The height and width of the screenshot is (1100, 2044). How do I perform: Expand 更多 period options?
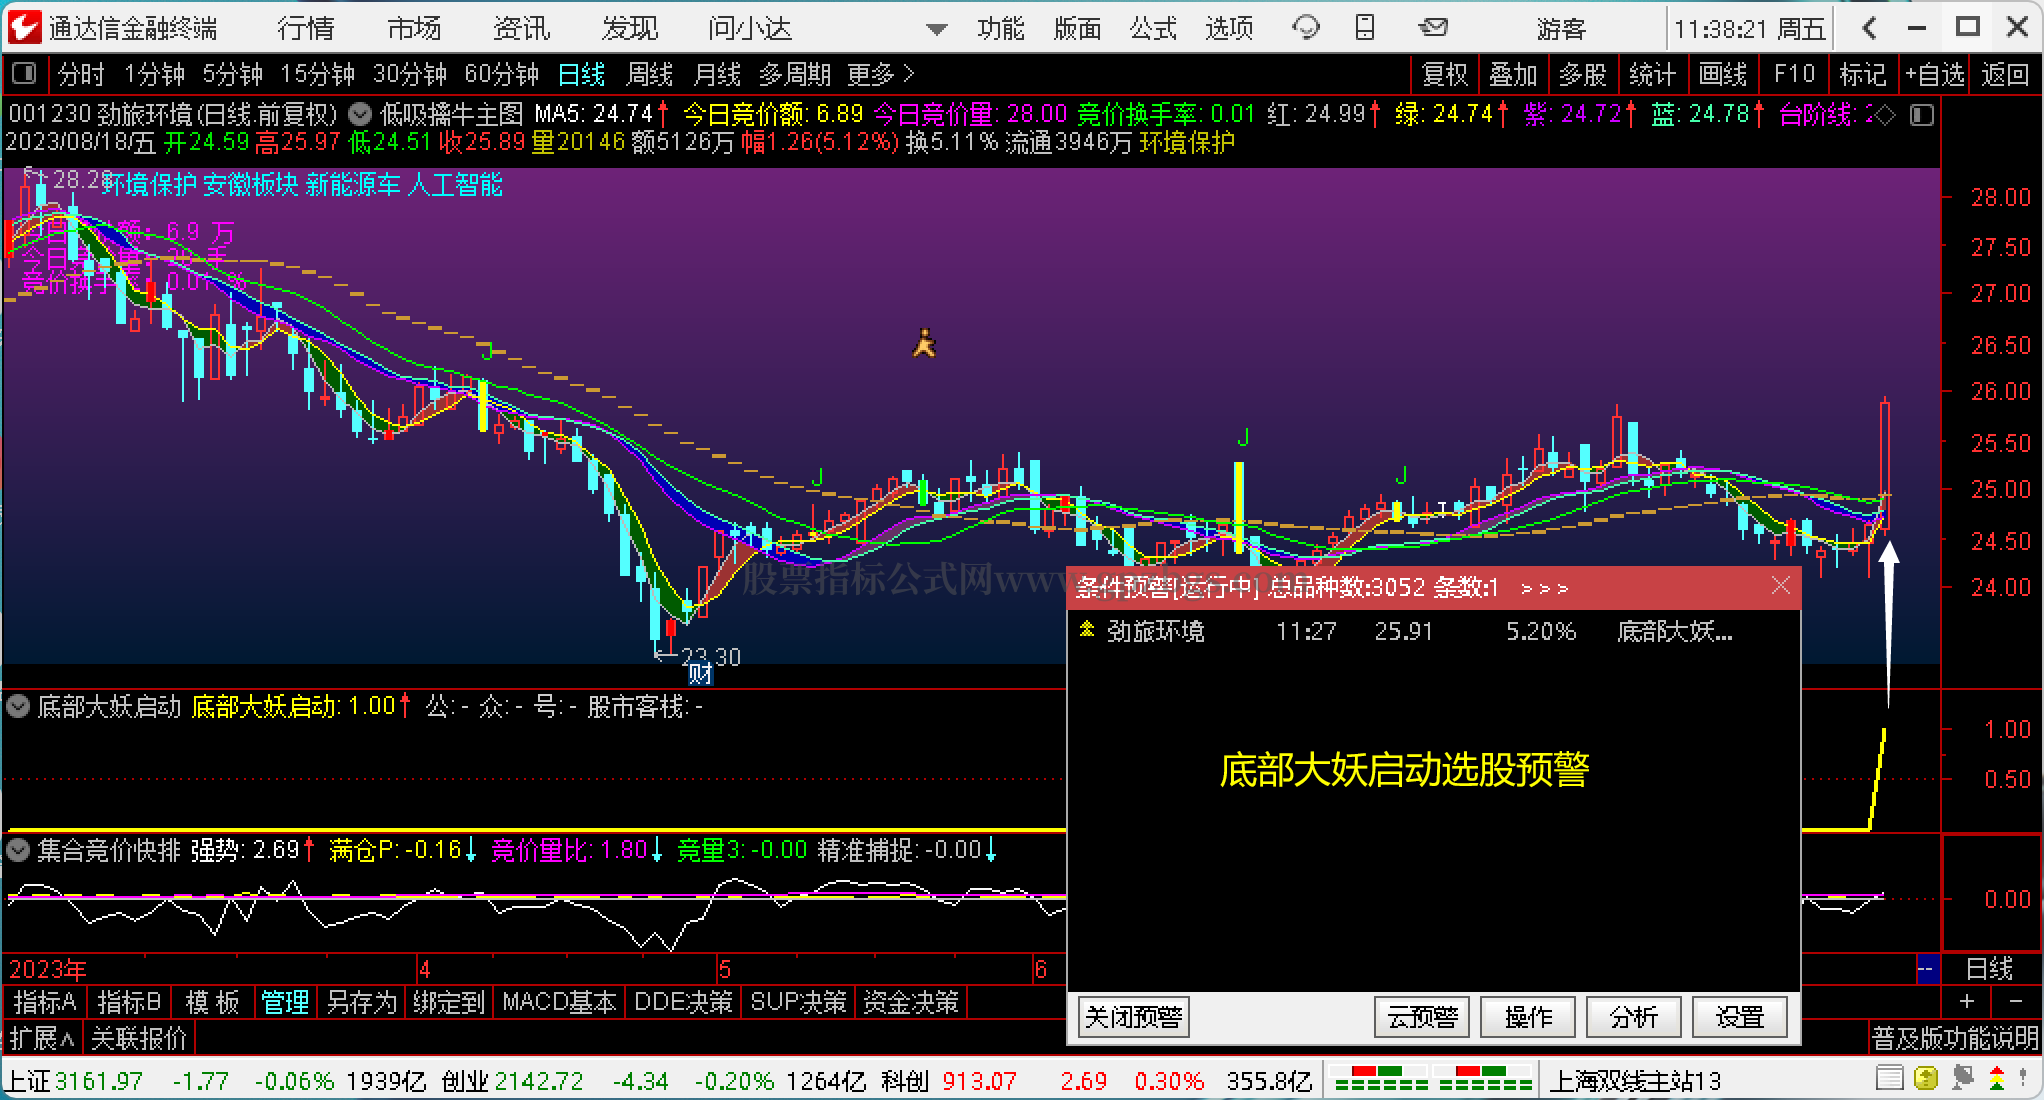pos(880,74)
